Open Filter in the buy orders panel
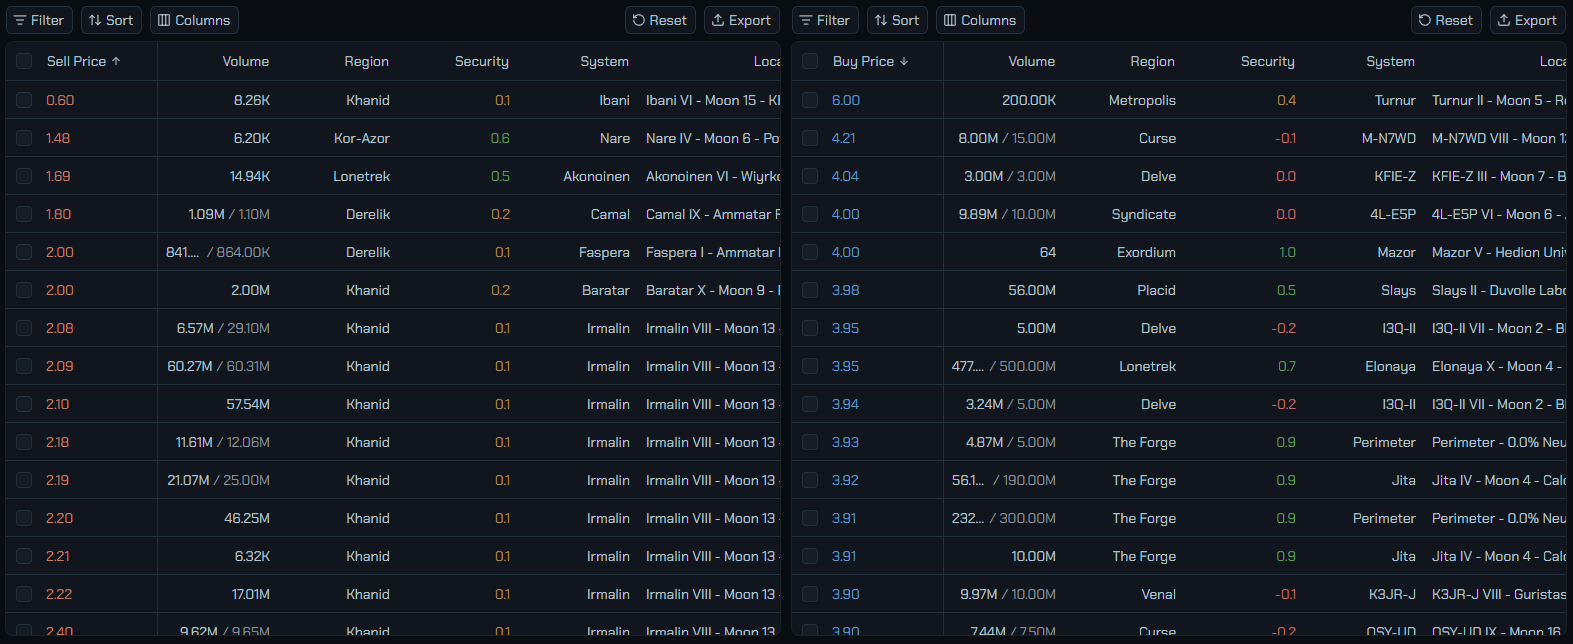Image resolution: width=1573 pixels, height=644 pixels. pyautogui.click(x=824, y=20)
